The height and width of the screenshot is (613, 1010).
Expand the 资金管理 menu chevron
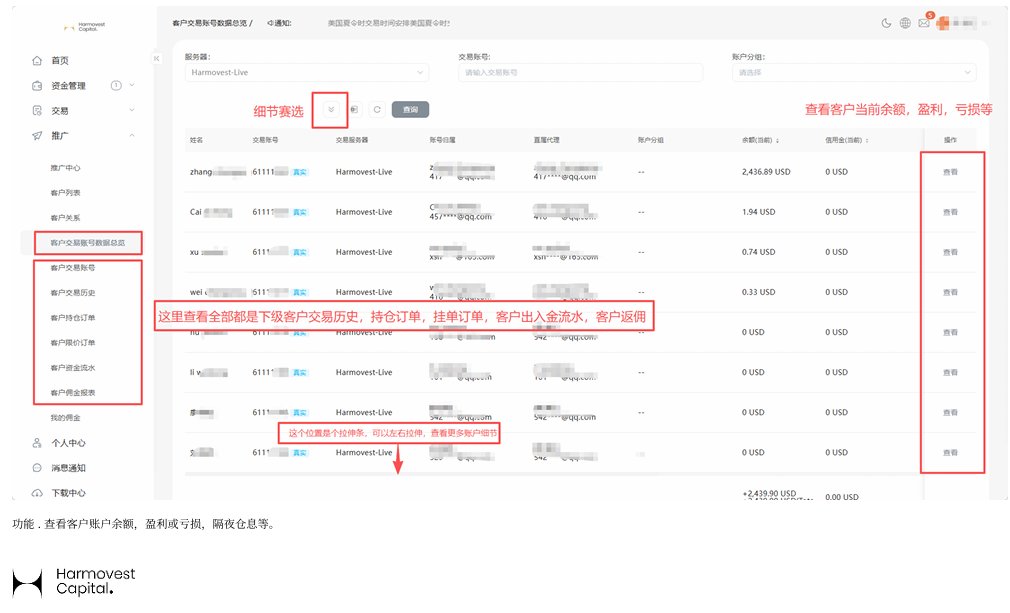tap(131, 85)
